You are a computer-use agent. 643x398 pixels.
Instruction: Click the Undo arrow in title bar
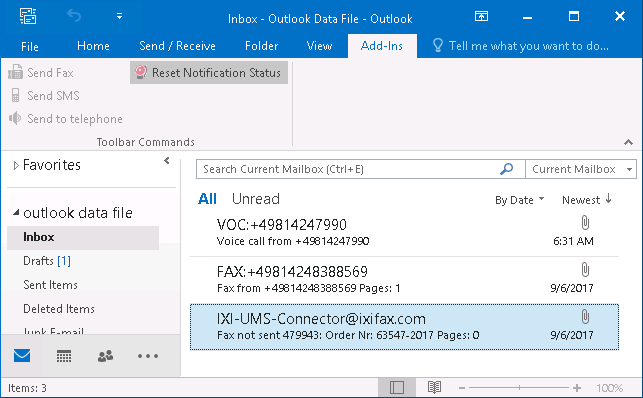point(74,16)
